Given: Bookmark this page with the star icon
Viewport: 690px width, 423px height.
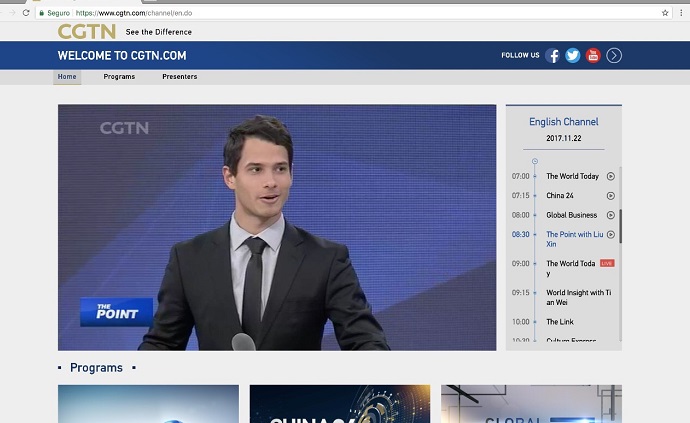Looking at the screenshot, I should (x=665, y=13).
